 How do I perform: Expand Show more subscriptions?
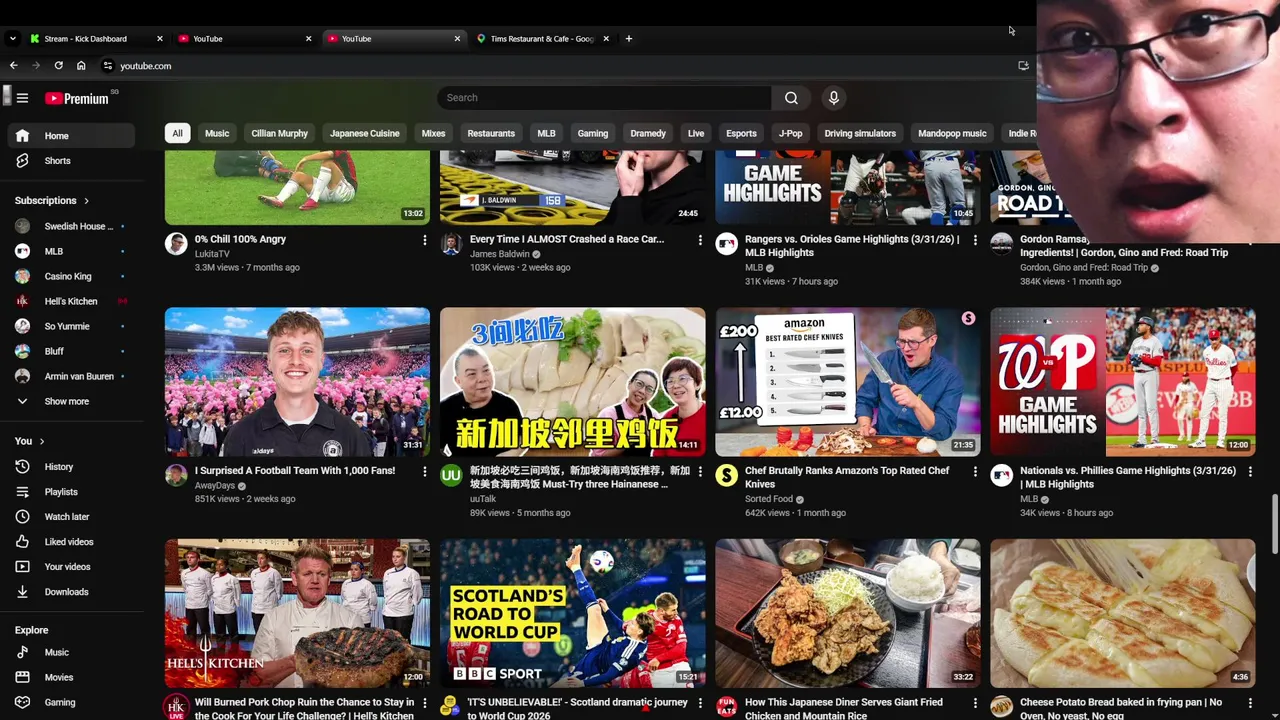point(71,402)
